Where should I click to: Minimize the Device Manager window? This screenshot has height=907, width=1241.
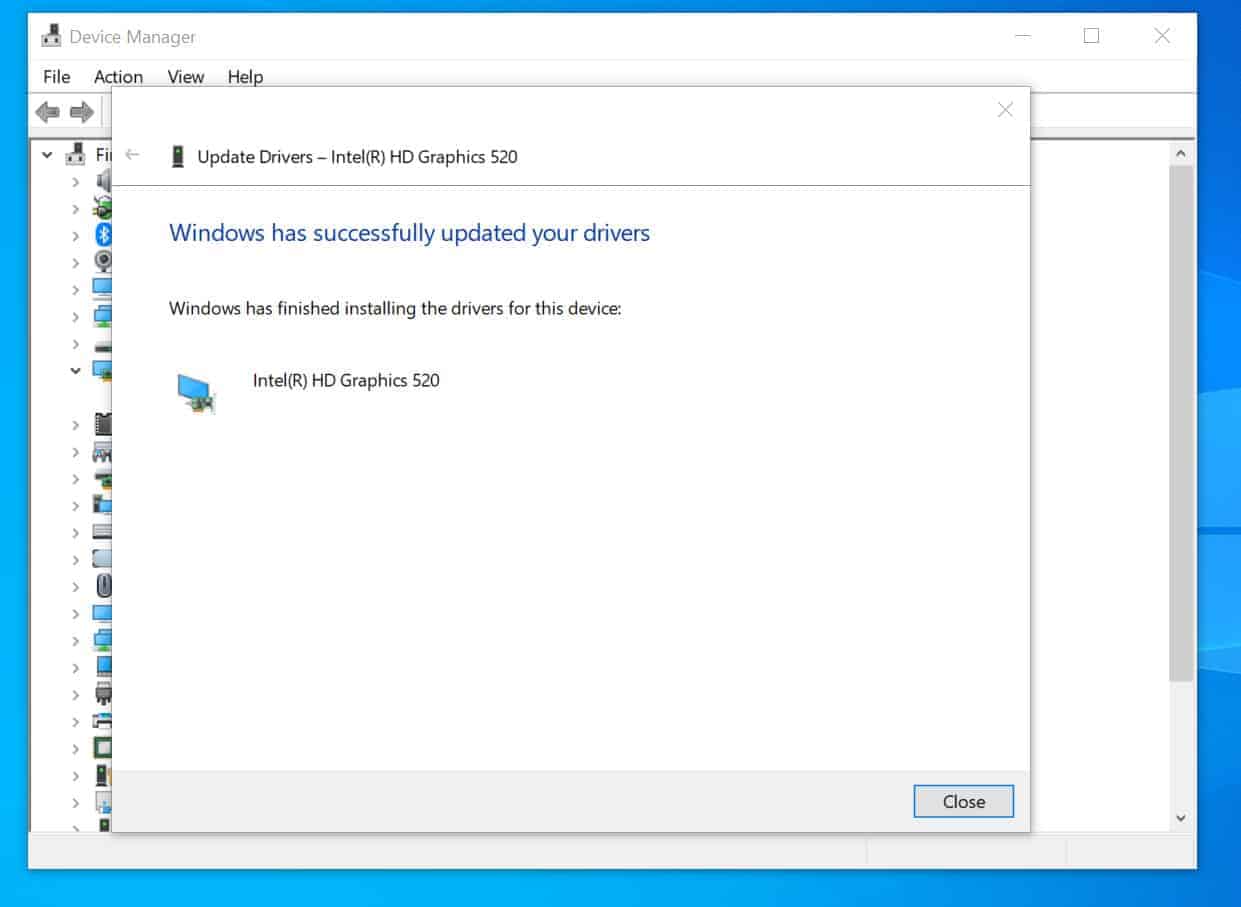click(1023, 36)
